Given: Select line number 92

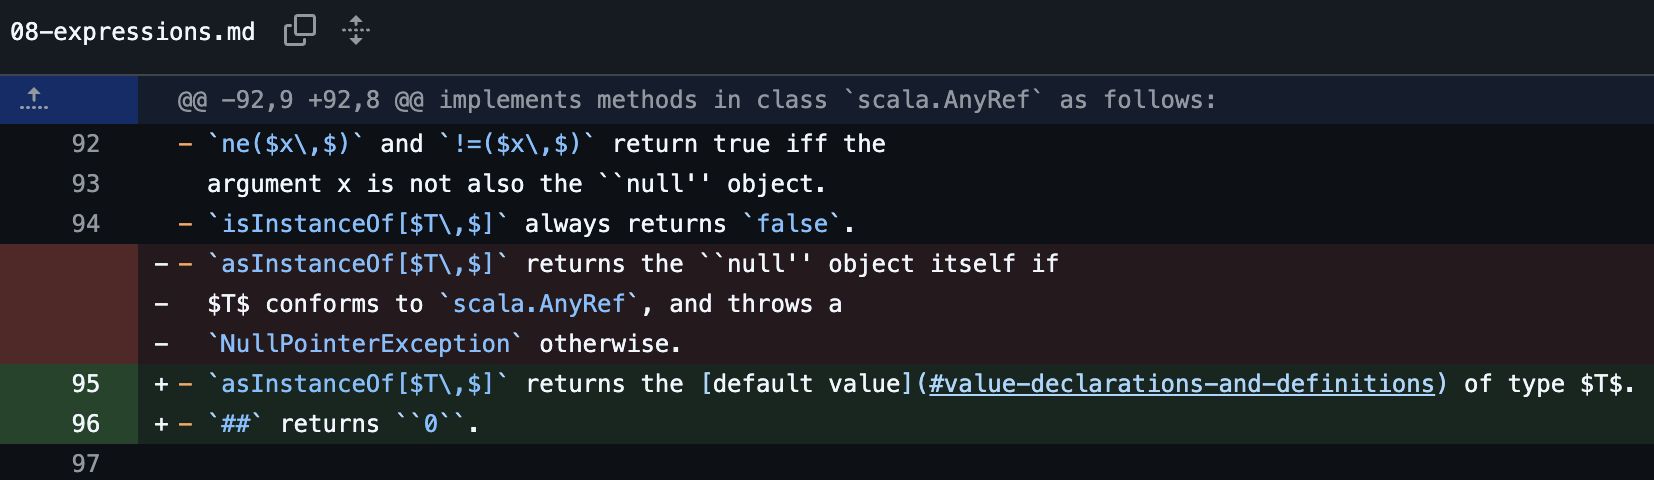Looking at the screenshot, I should 86,144.
